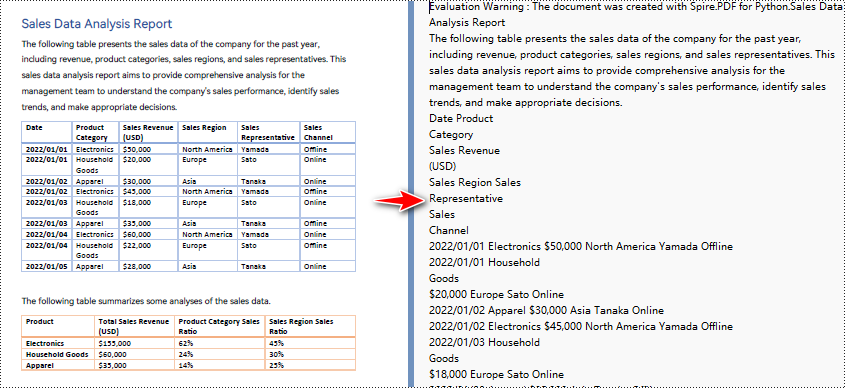The image size is (845, 388).
Task: Select the extracted line starting '2022/01/02 Electronics $45,000'
Action: pos(581,326)
